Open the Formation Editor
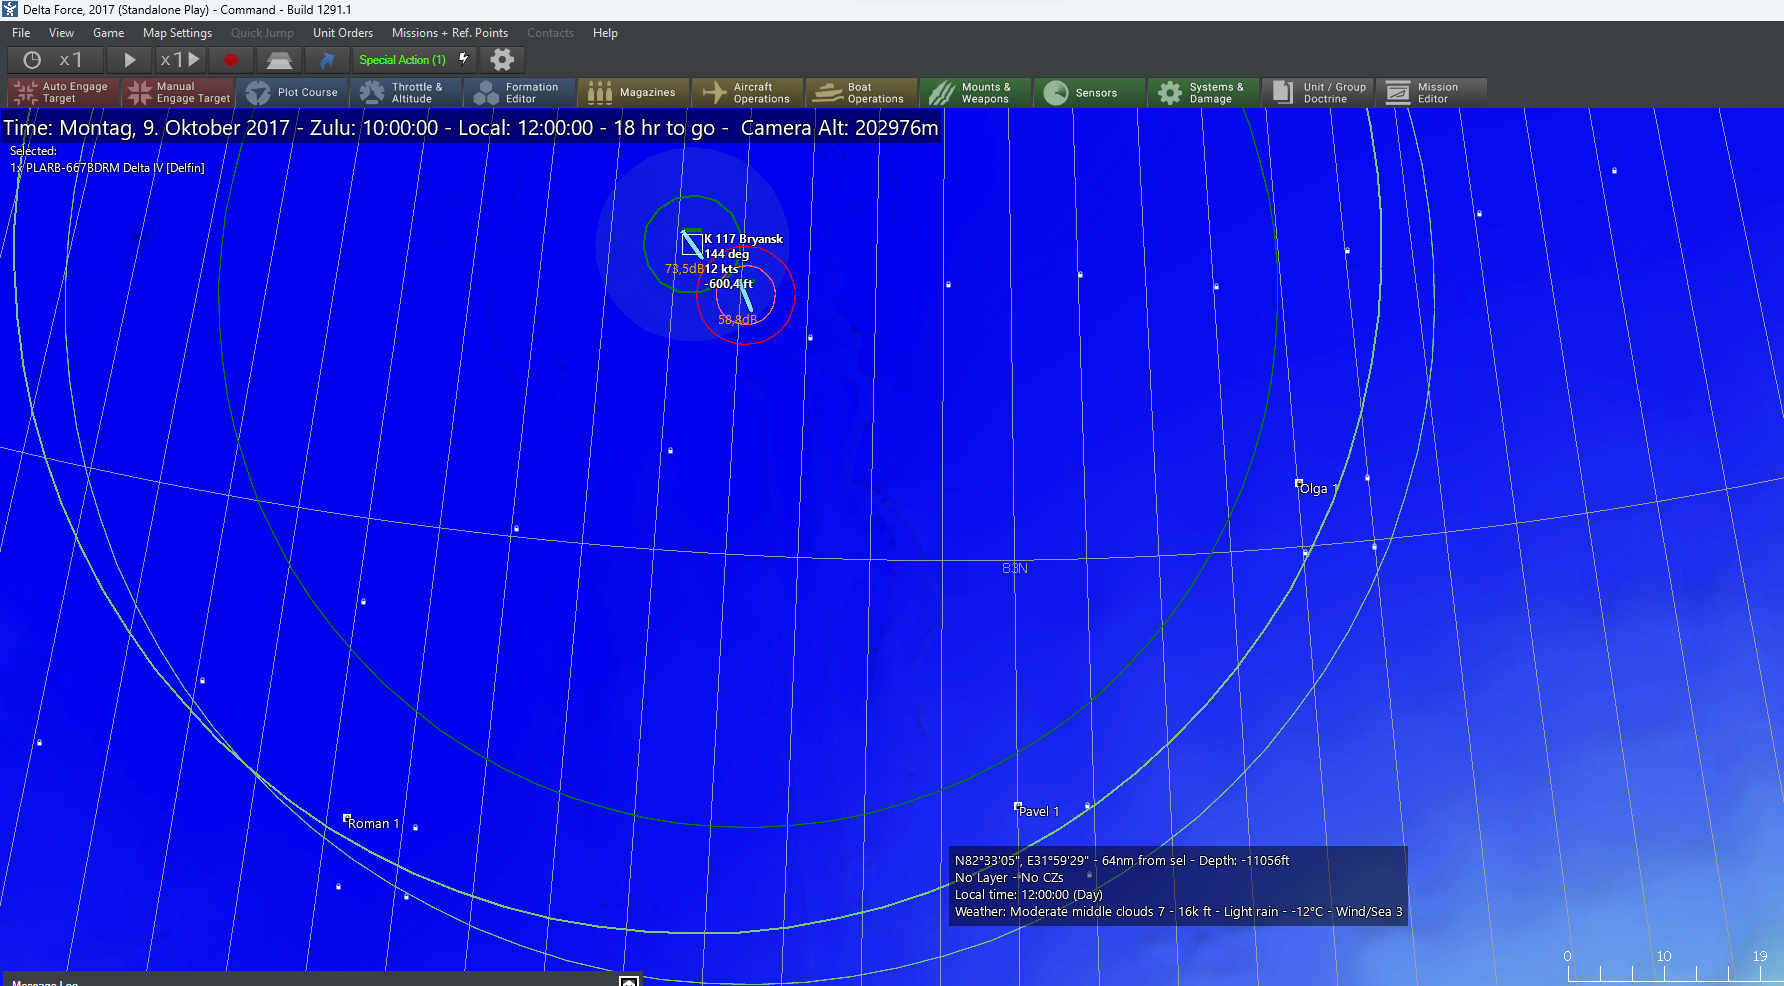Screen dimensions: 1784x986 coord(520,93)
